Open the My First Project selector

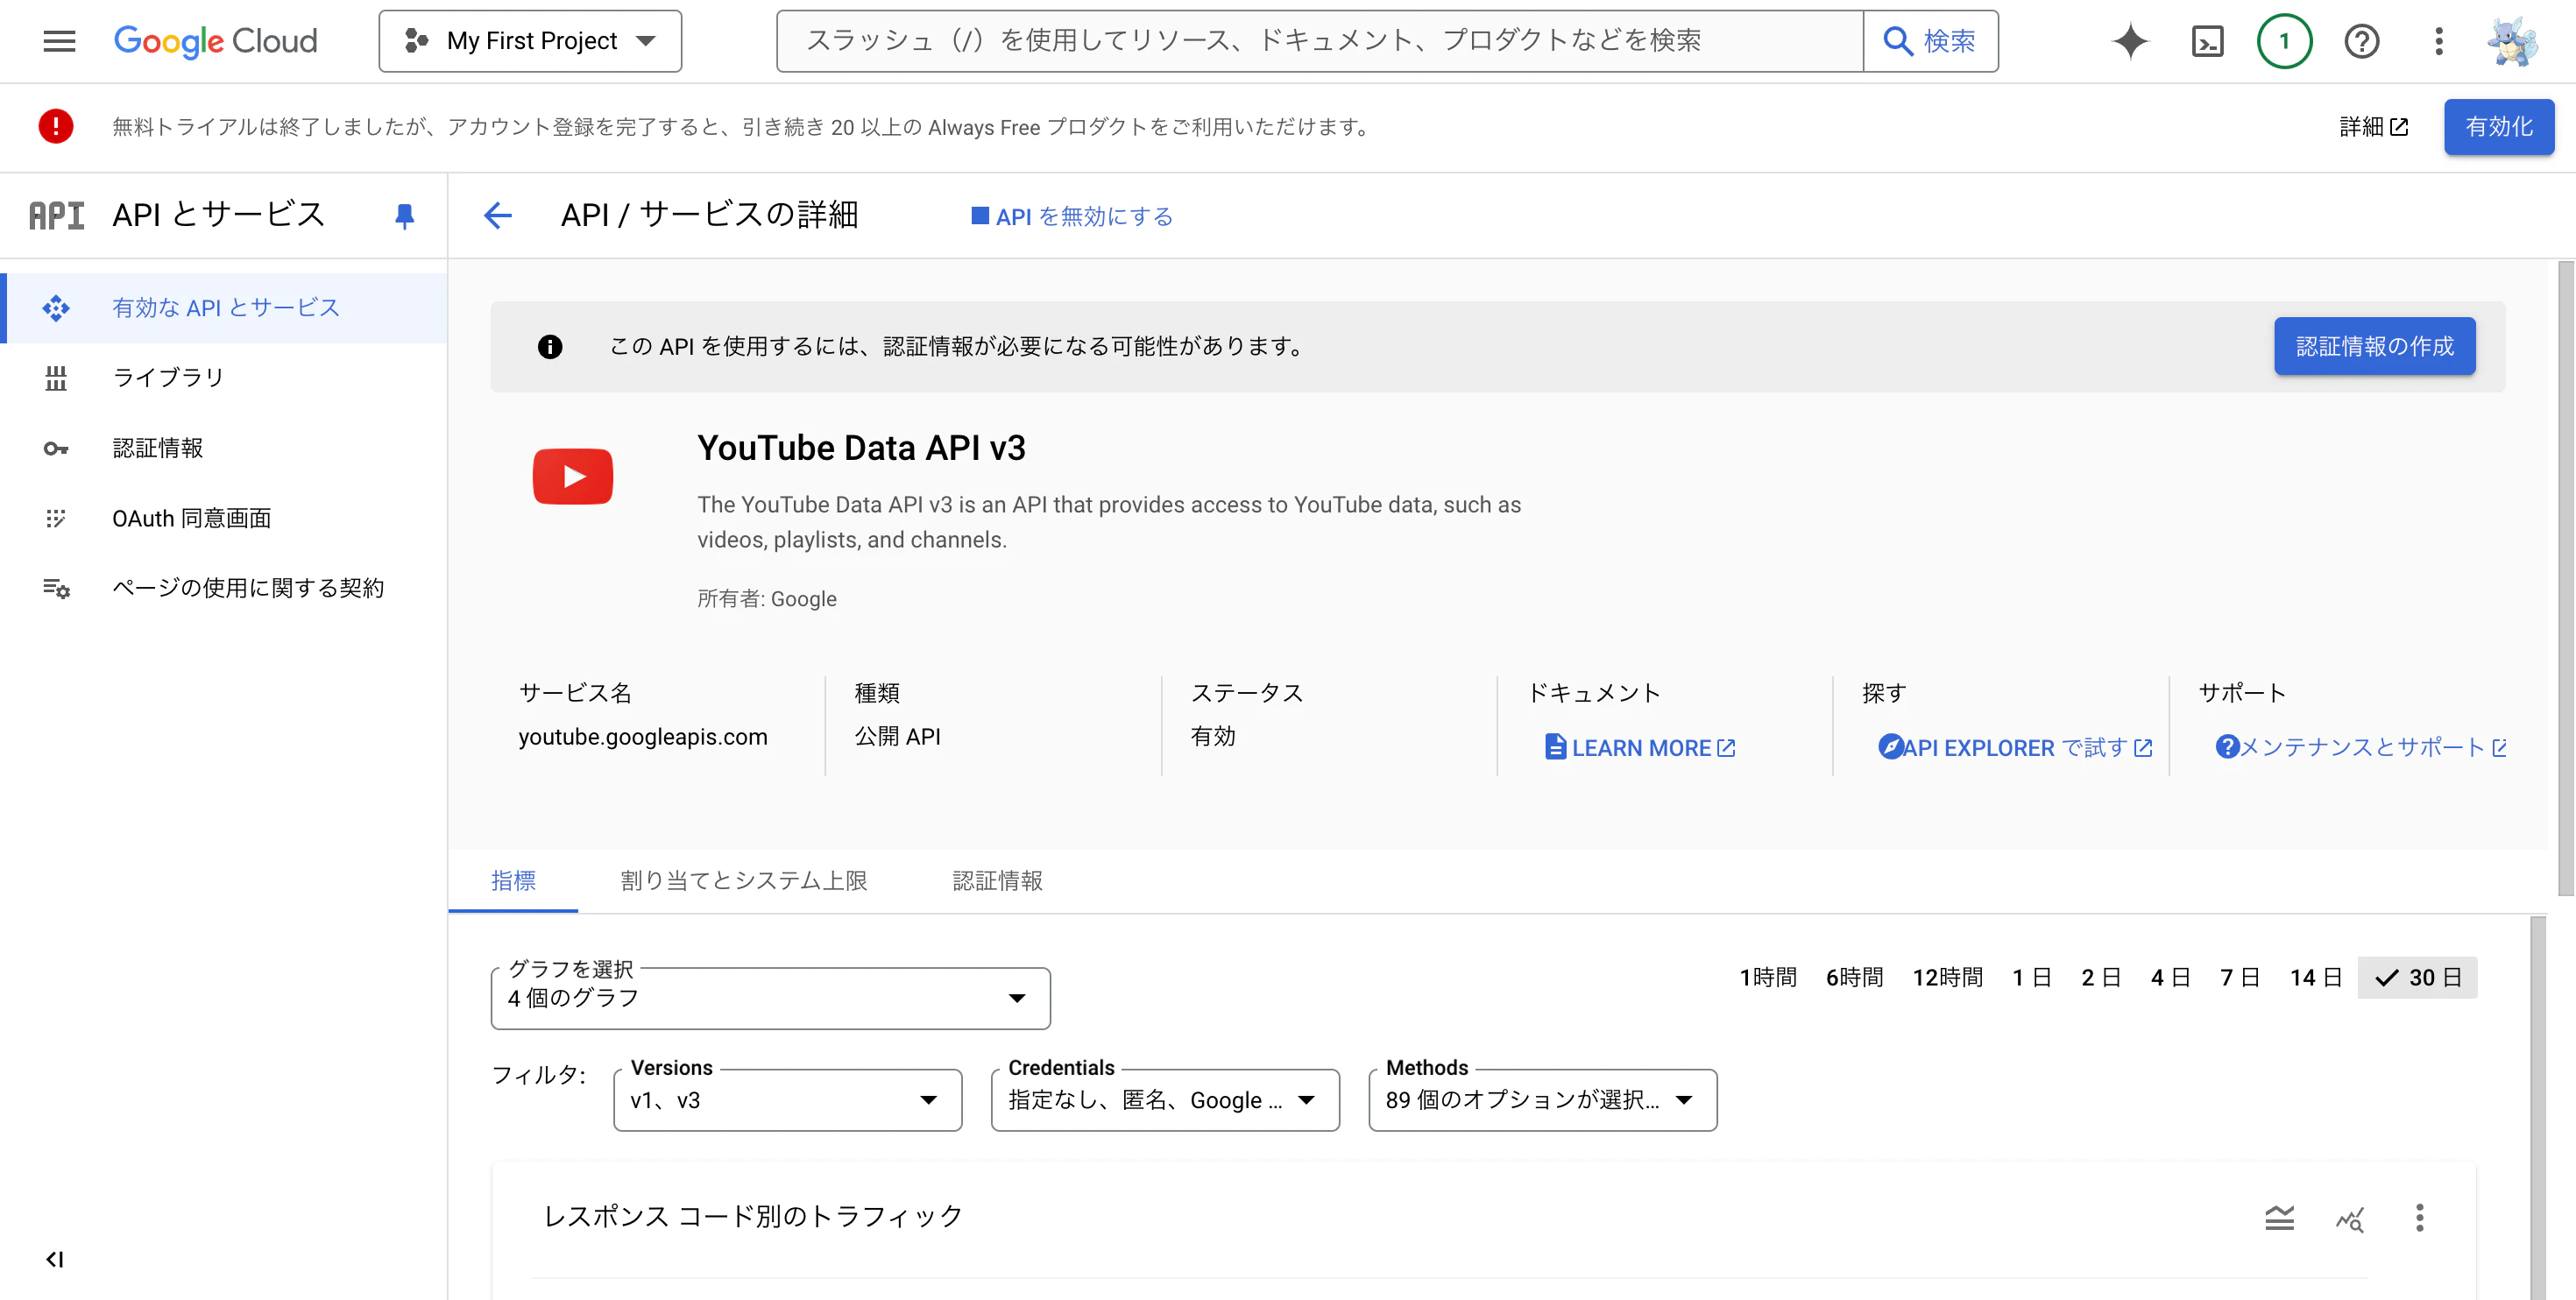pyautogui.click(x=530, y=41)
